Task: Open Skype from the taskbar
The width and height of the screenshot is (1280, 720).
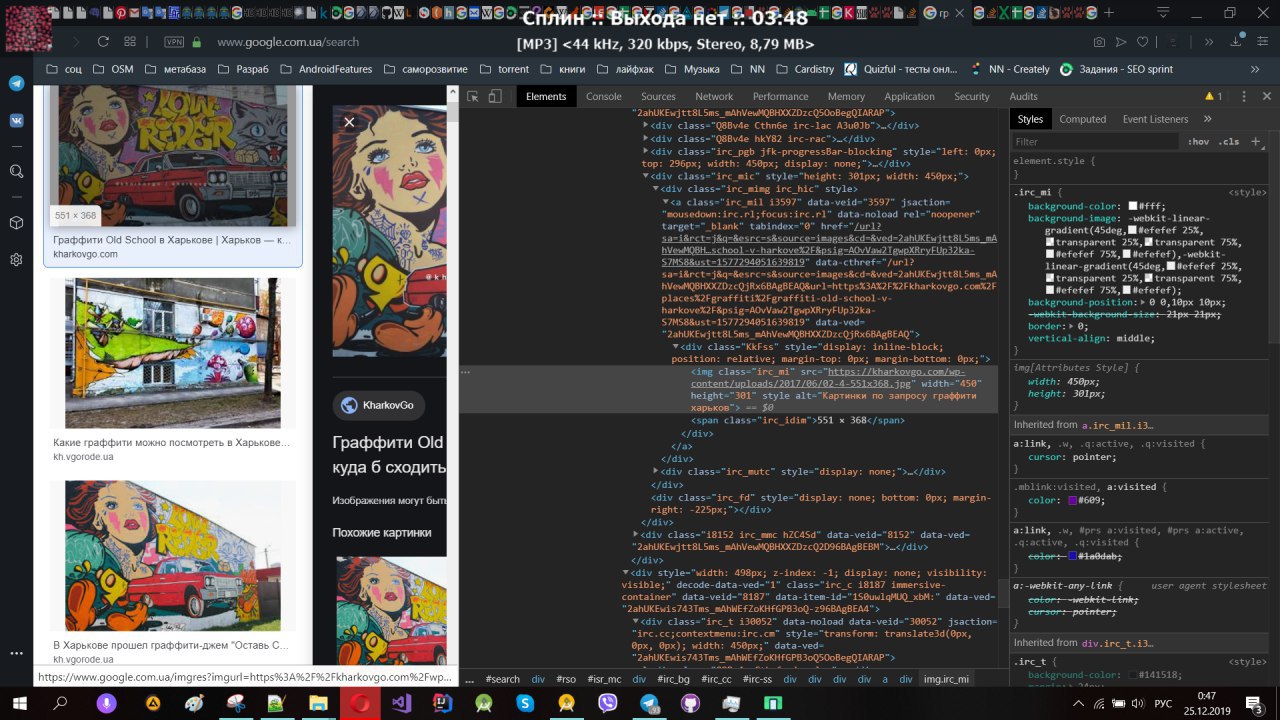Action: [525, 703]
